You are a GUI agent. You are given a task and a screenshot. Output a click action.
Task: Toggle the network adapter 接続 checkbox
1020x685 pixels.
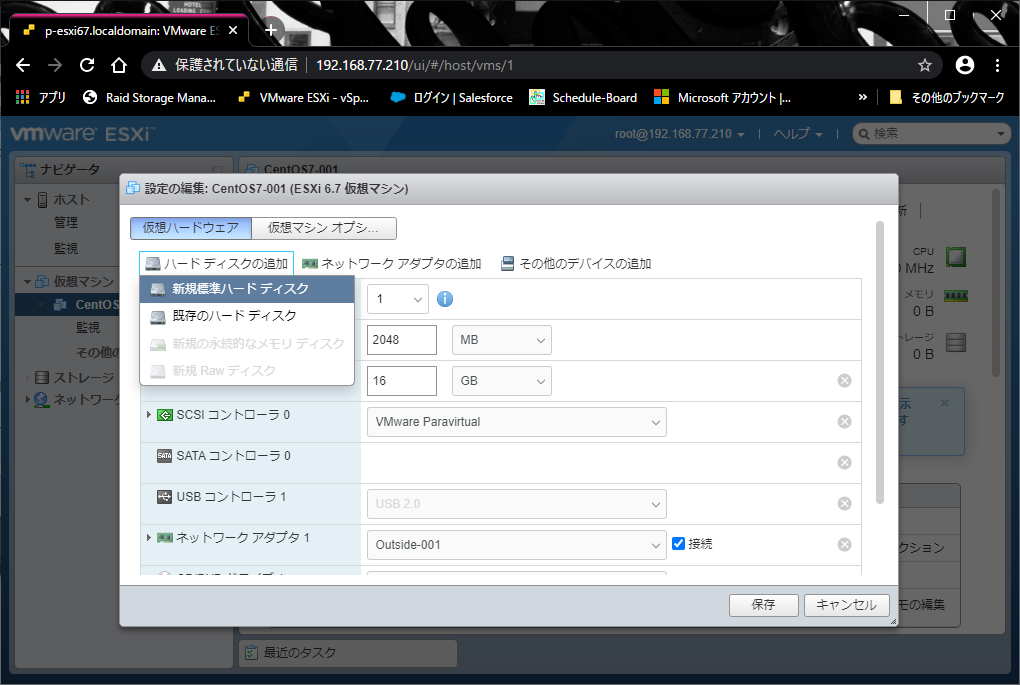678,544
